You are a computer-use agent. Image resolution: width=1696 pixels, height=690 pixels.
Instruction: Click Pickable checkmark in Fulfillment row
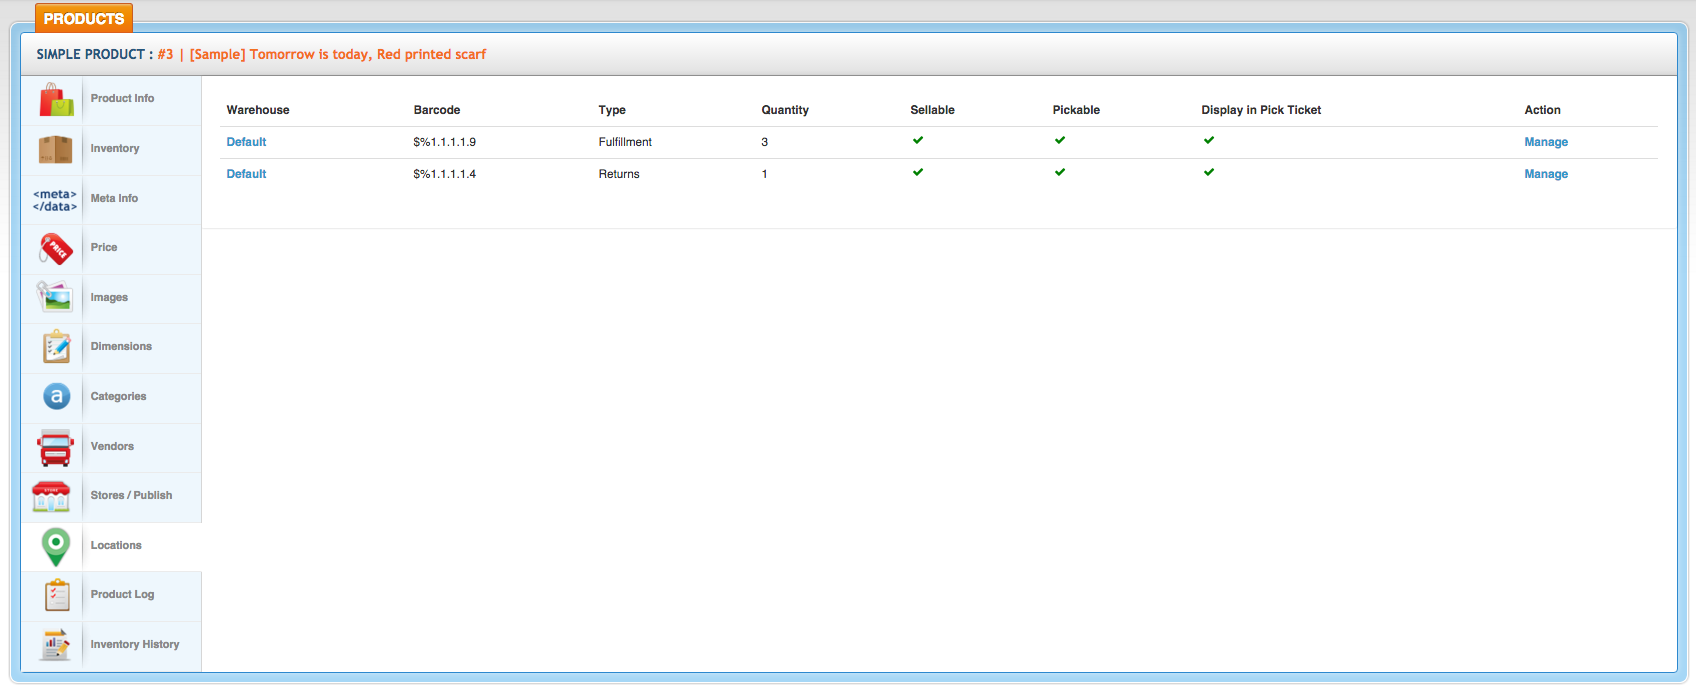1060,140
